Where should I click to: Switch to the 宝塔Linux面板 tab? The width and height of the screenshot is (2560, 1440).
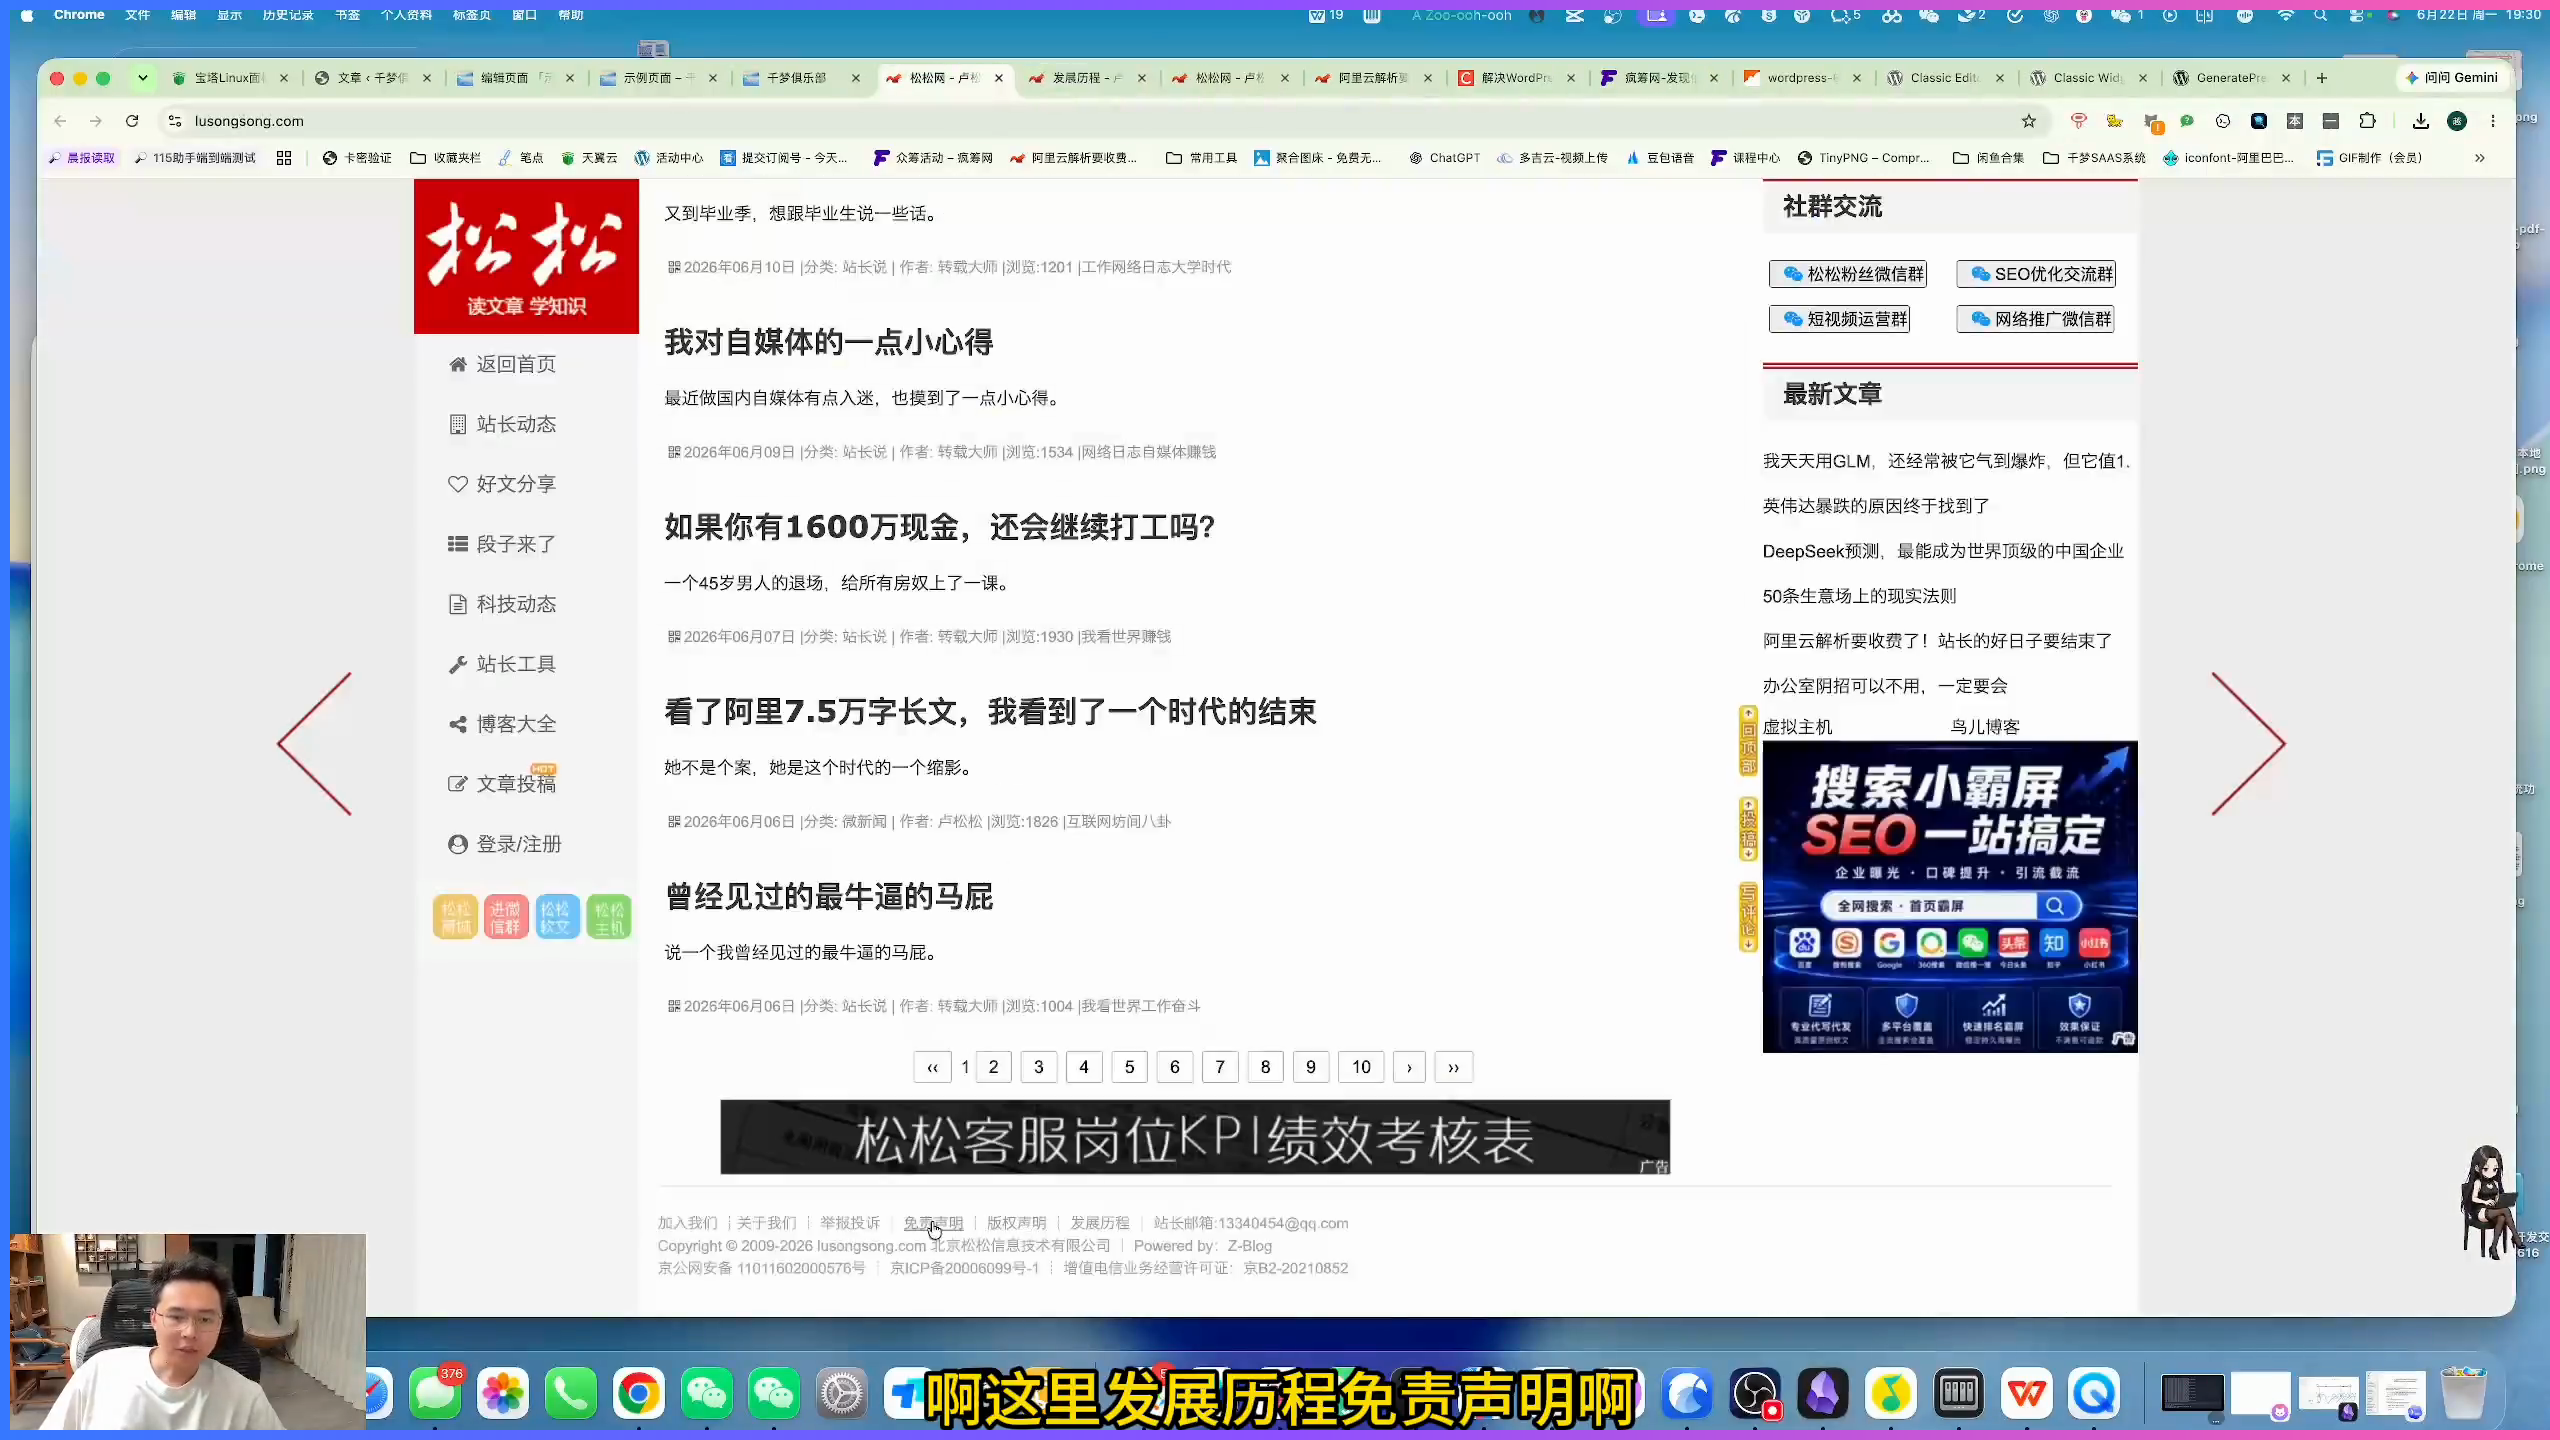[230, 78]
